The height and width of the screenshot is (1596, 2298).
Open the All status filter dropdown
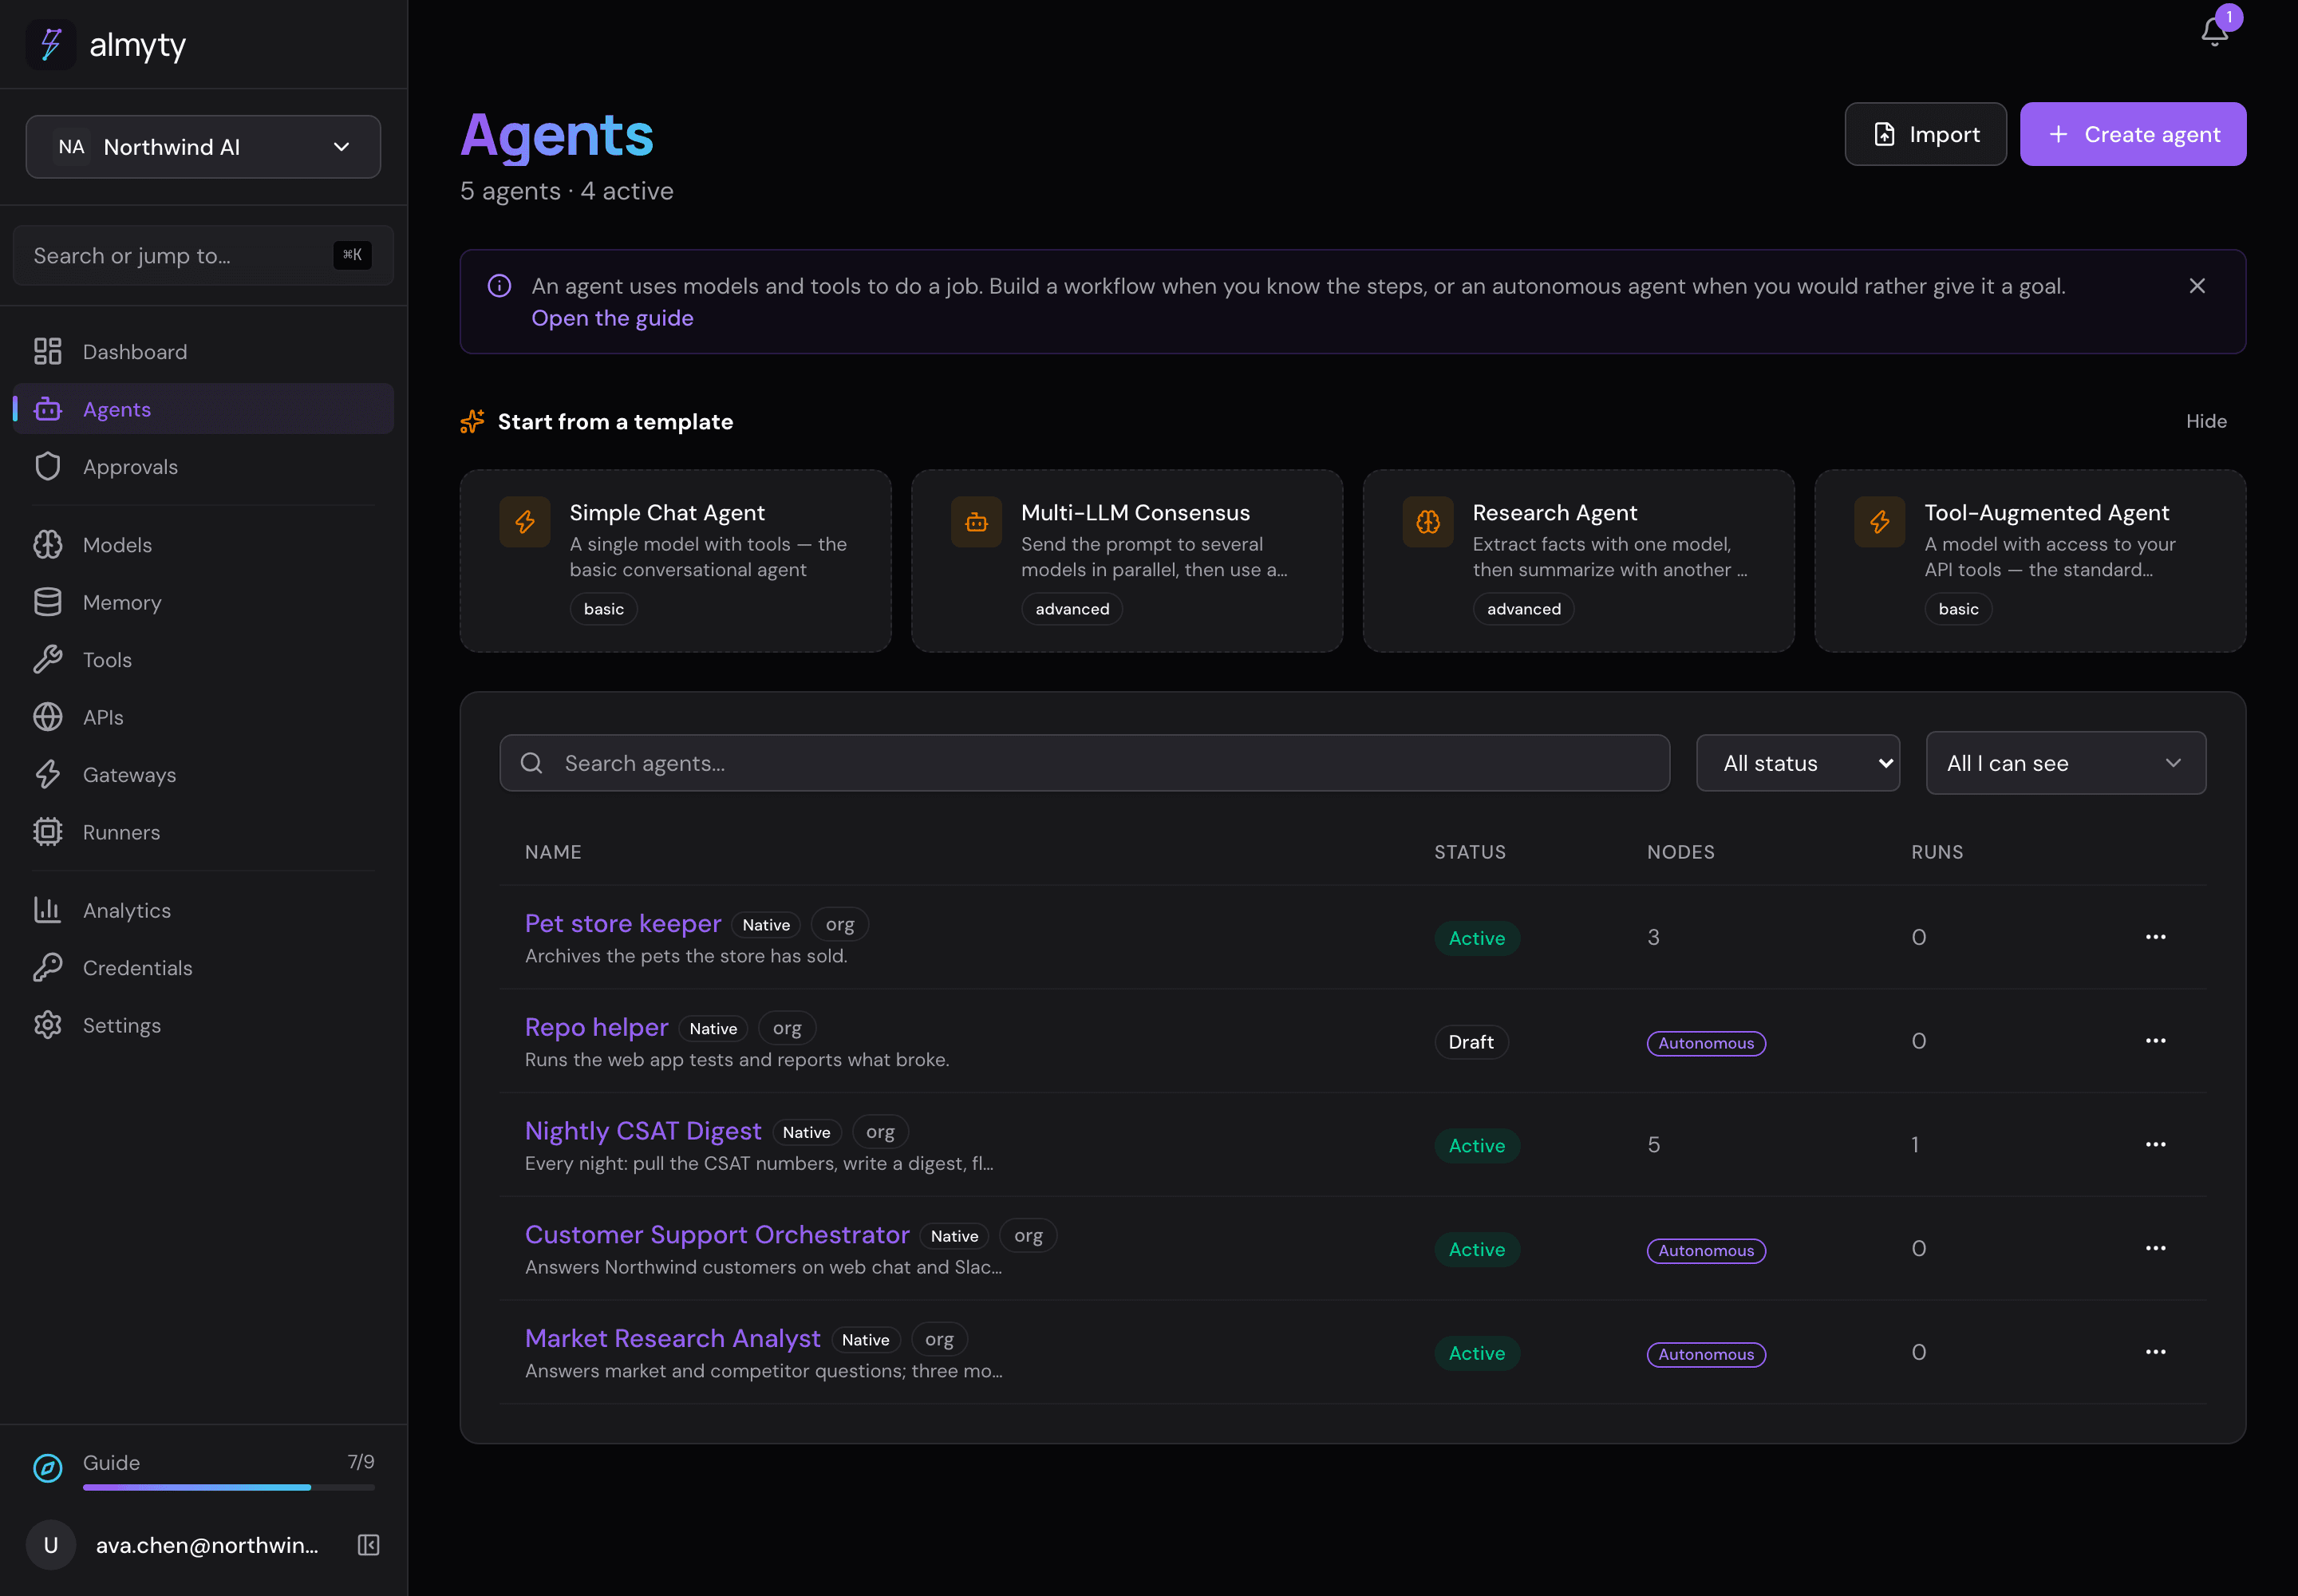[x=1798, y=763]
